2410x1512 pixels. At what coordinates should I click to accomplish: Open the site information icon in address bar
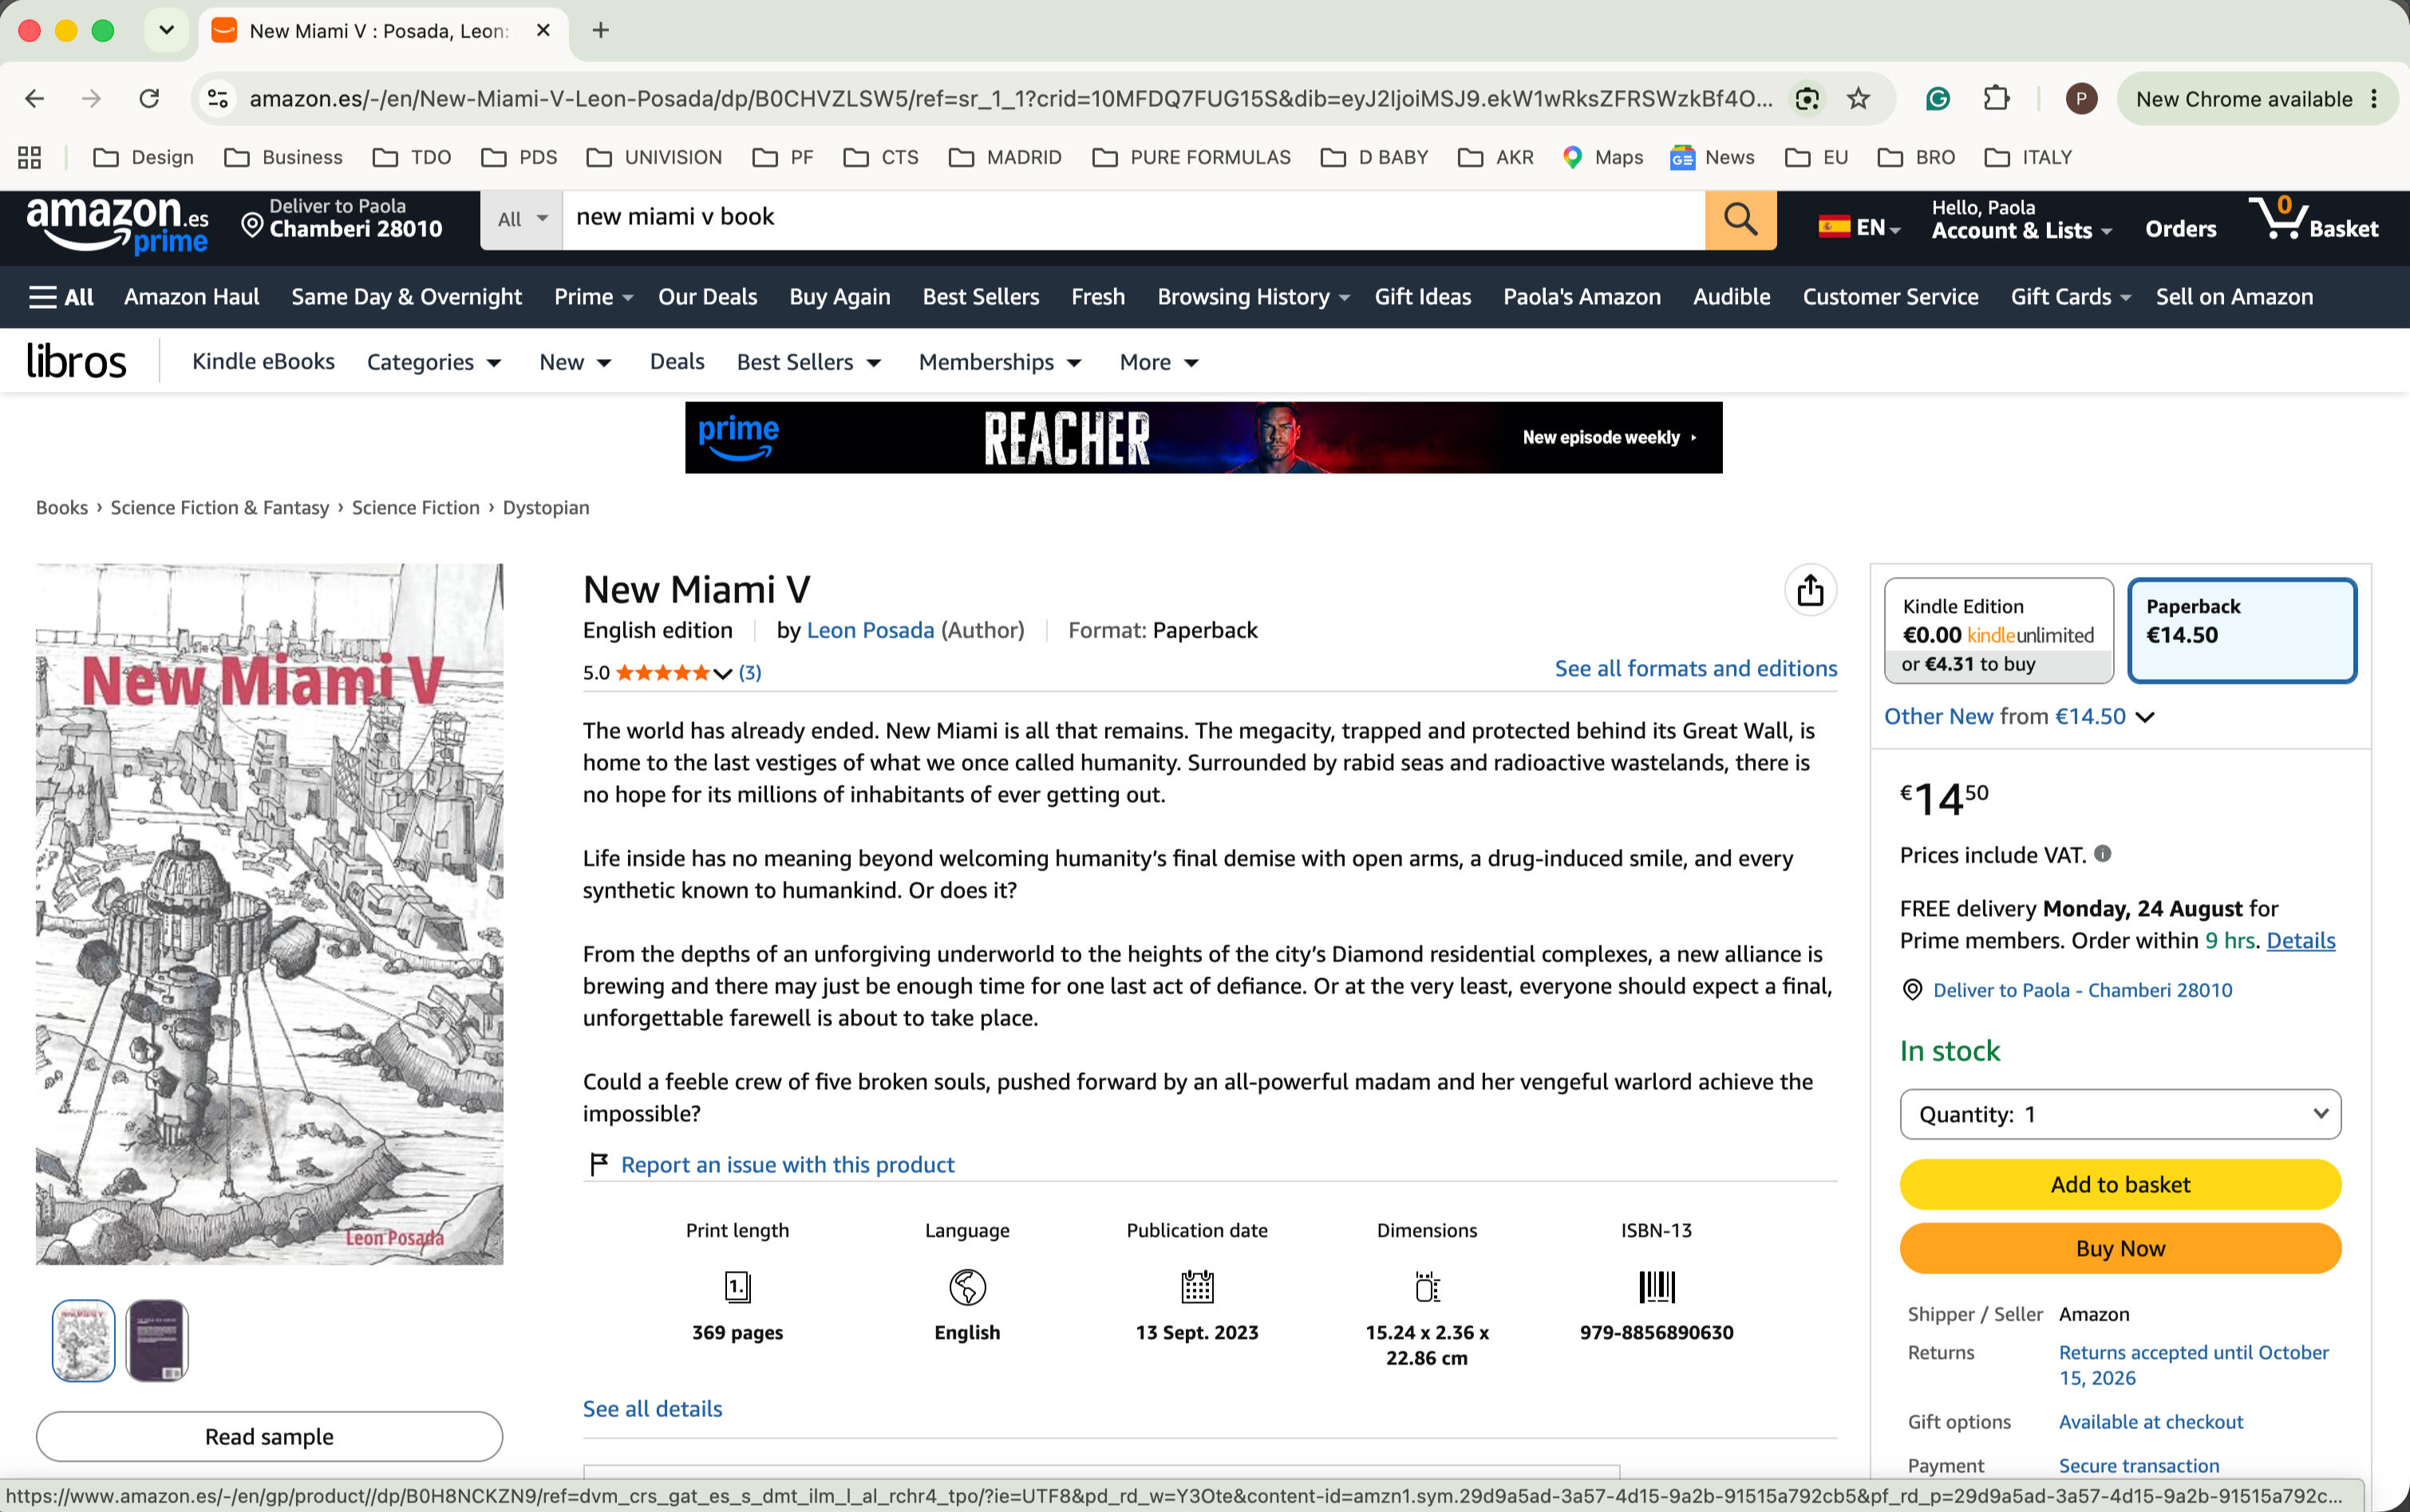click(218, 98)
